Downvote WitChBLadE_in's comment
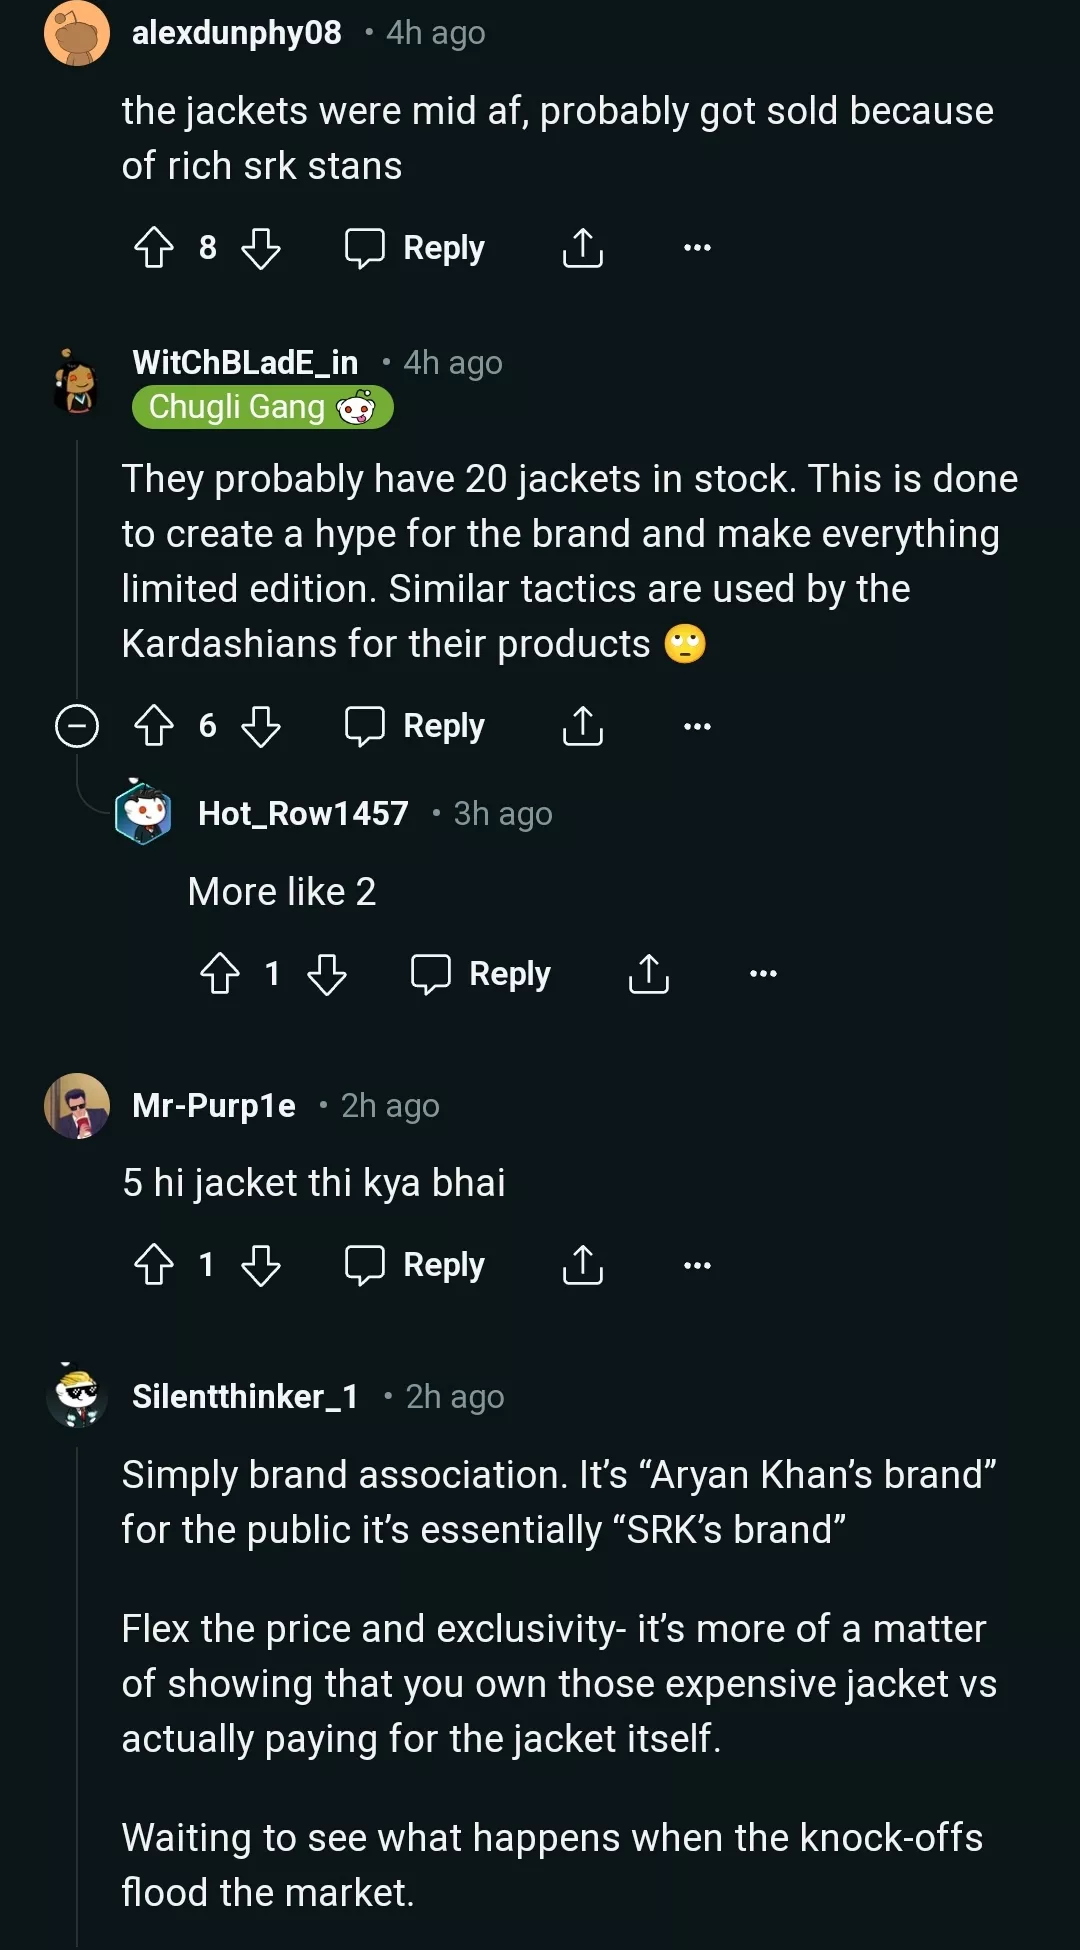Screen dimensions: 1080x1950 pos(261,726)
